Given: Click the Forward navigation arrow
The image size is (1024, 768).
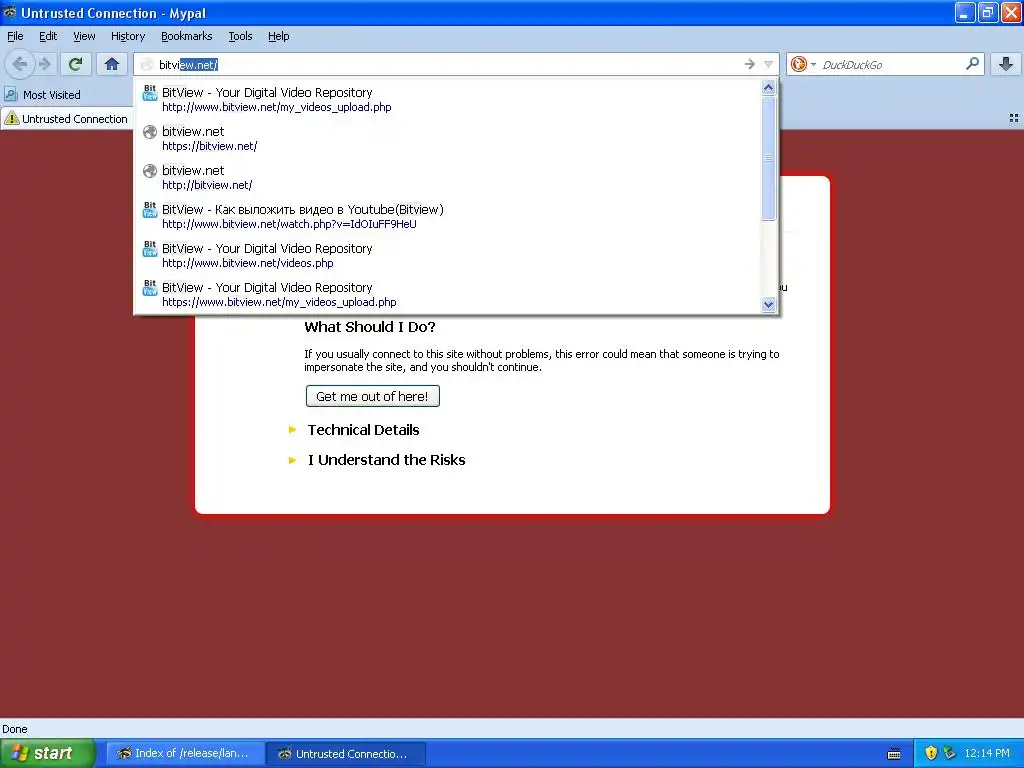Looking at the screenshot, I should (44, 64).
